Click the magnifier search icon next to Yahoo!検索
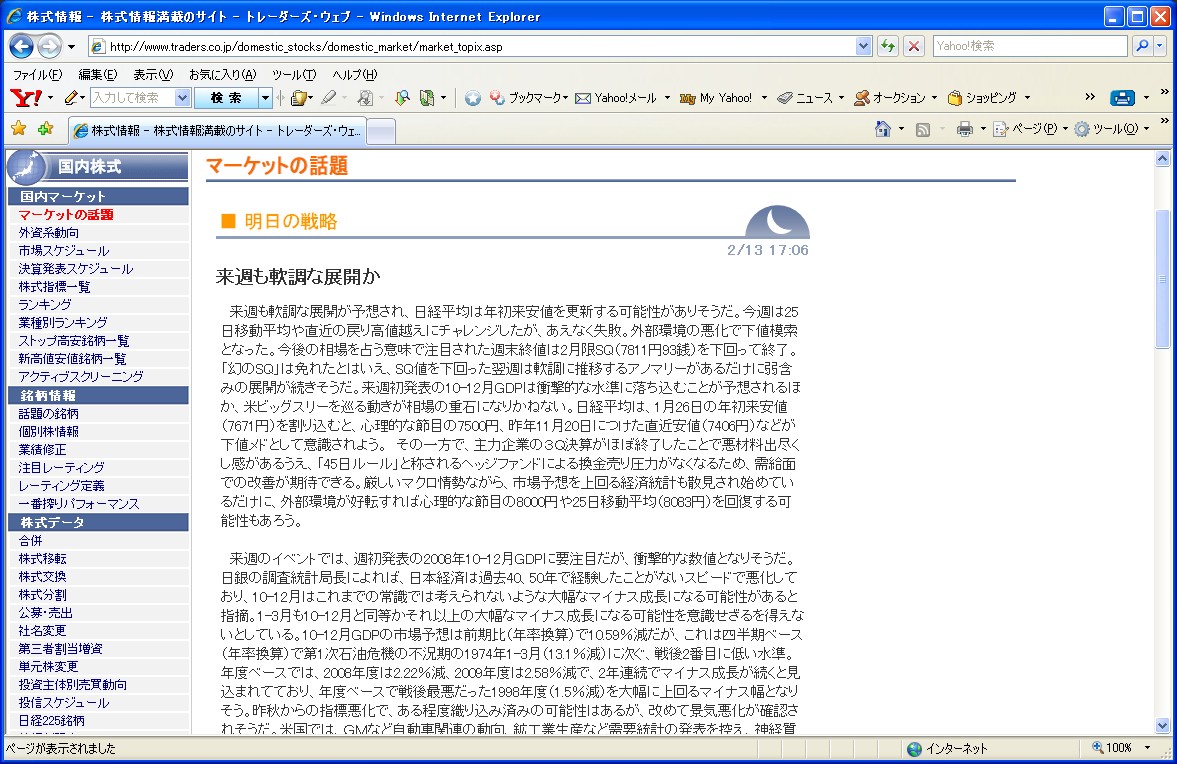Screen dimensions: 1177x764 coord(1142,47)
